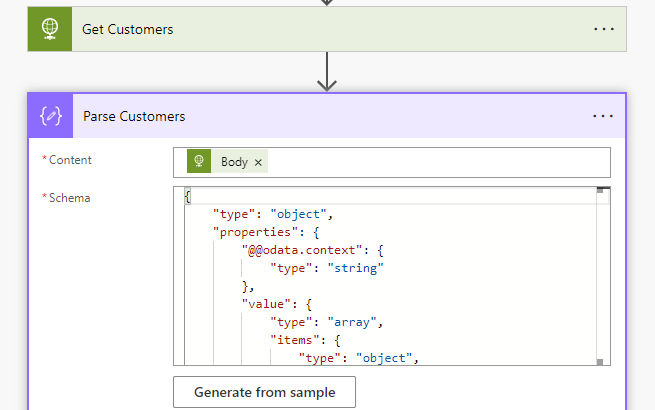Select the Body dynamic content token

click(x=234, y=162)
